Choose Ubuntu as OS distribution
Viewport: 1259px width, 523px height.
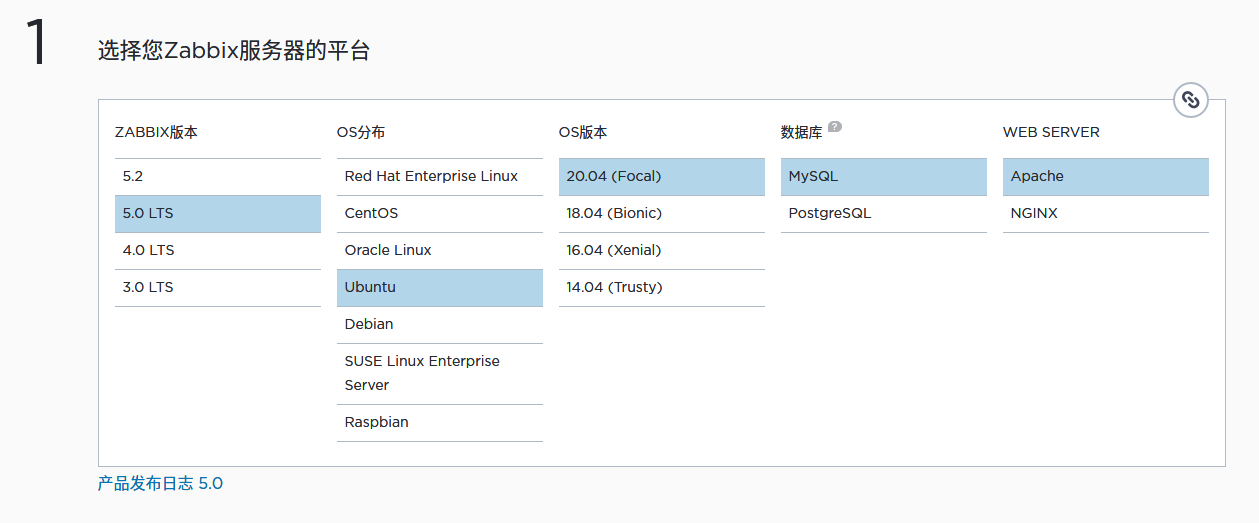click(440, 287)
